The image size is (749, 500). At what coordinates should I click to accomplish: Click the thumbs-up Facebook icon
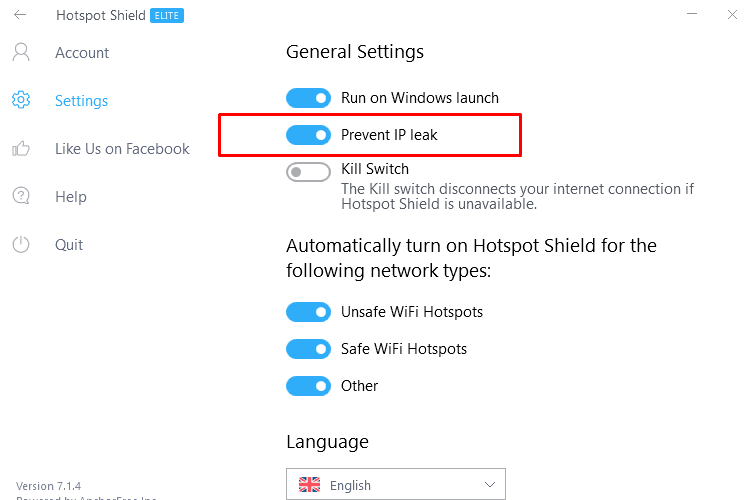(21, 149)
